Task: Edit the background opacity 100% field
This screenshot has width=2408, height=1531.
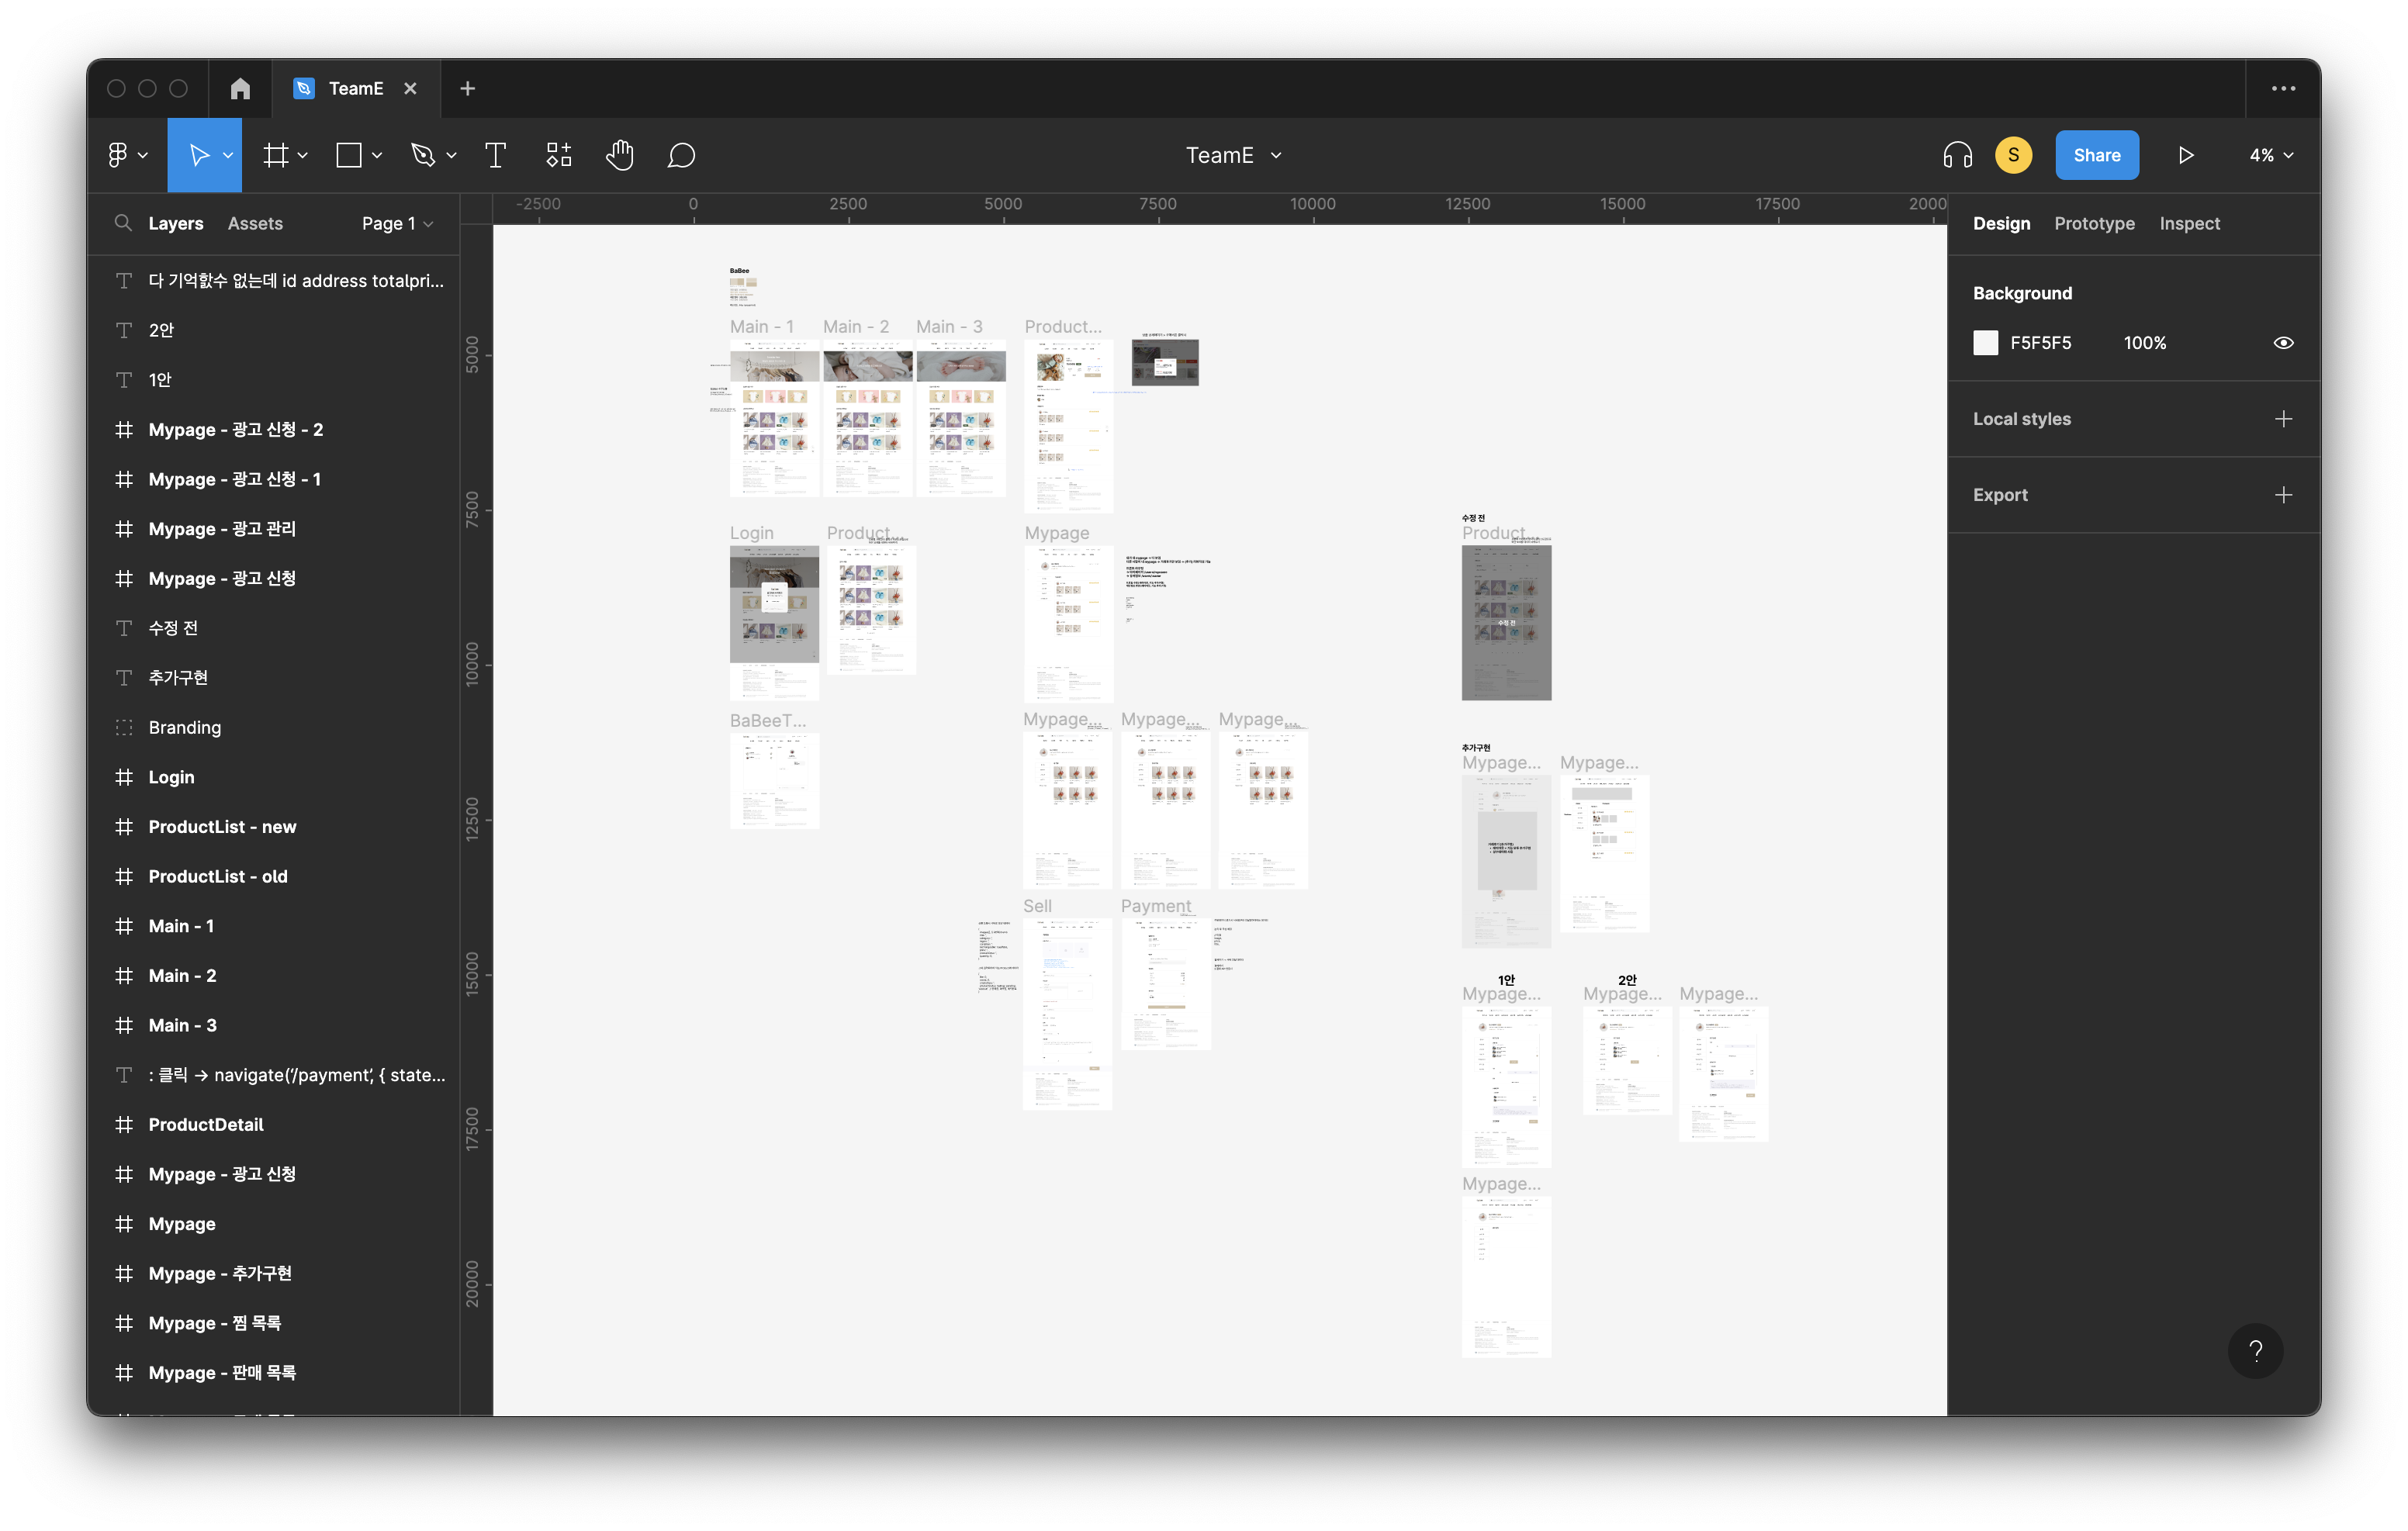Action: click(x=2145, y=343)
